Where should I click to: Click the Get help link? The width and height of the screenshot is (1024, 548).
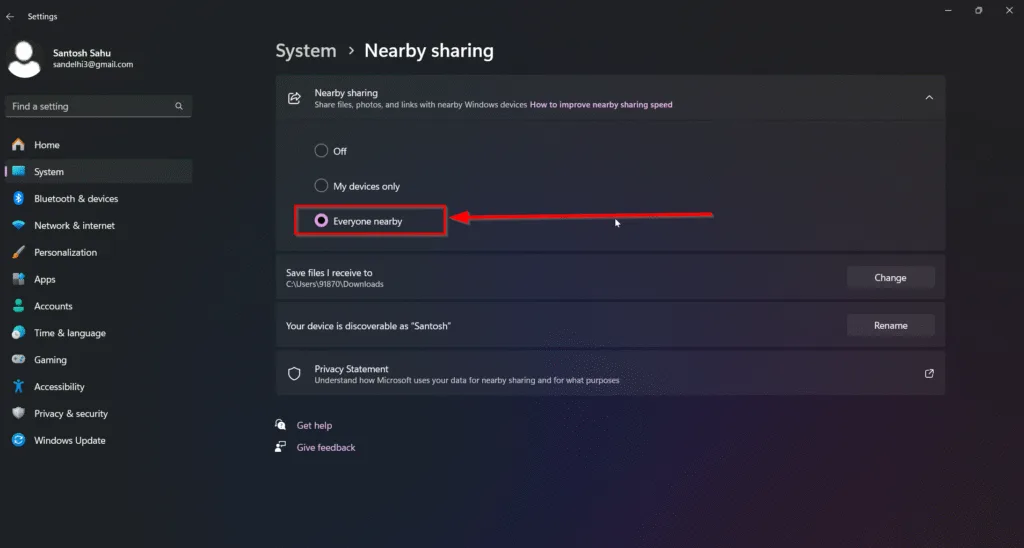(x=314, y=425)
